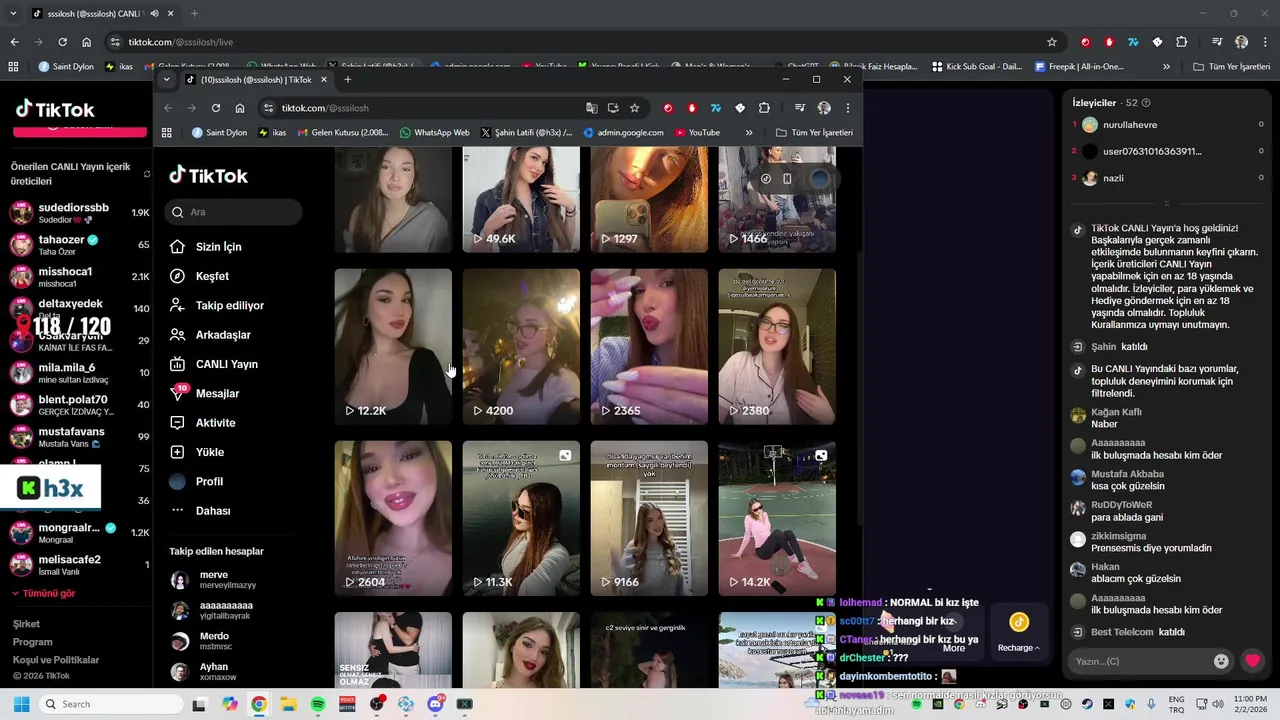Click the Ara search field in TikTok
This screenshot has height=720, width=1280.
(234, 212)
